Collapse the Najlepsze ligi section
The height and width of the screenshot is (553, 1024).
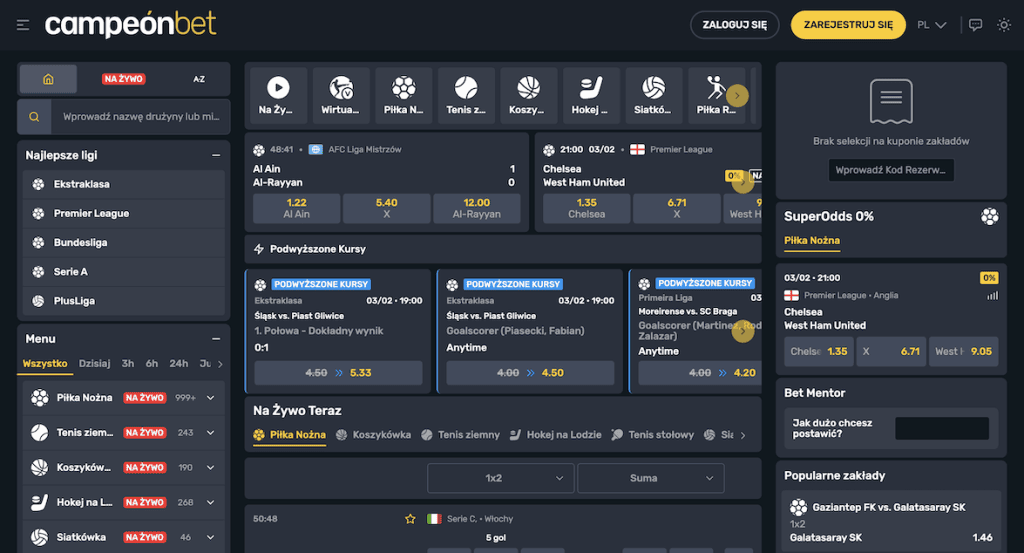[x=216, y=155]
